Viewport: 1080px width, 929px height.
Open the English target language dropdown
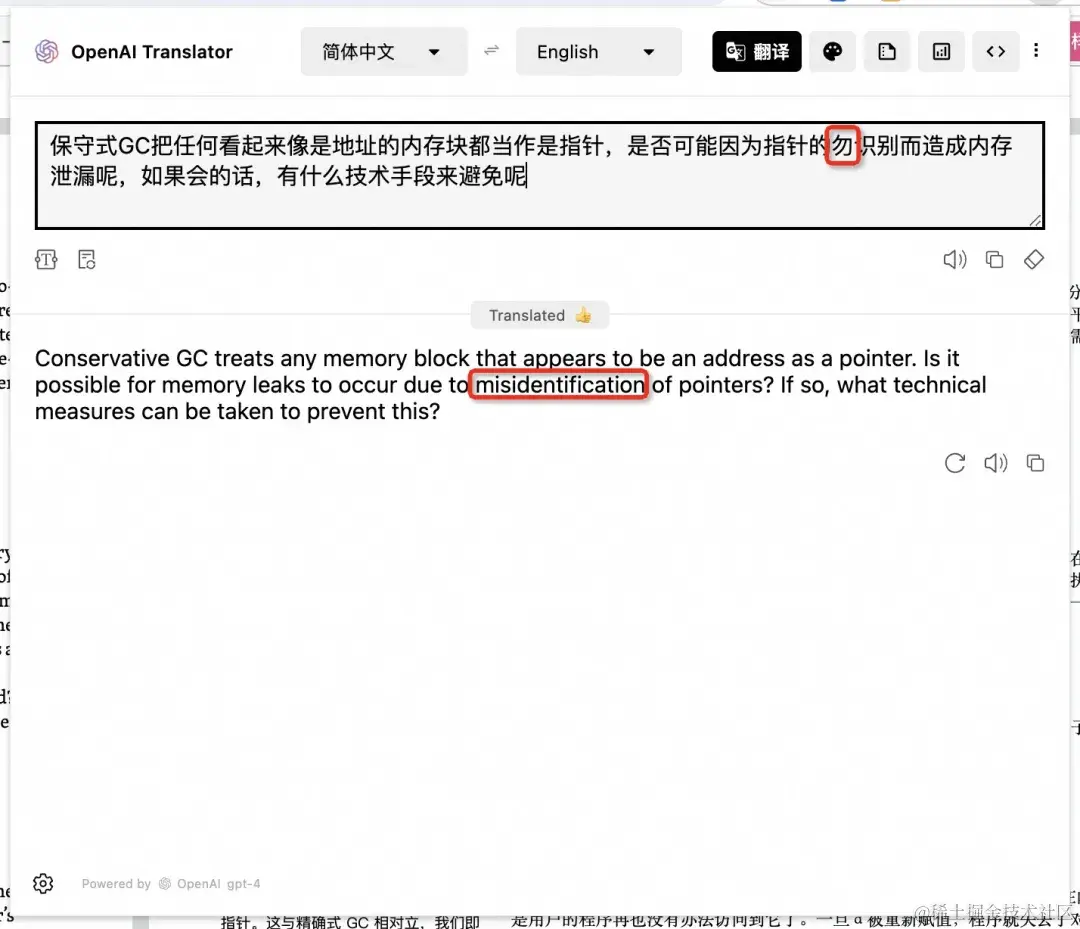598,51
